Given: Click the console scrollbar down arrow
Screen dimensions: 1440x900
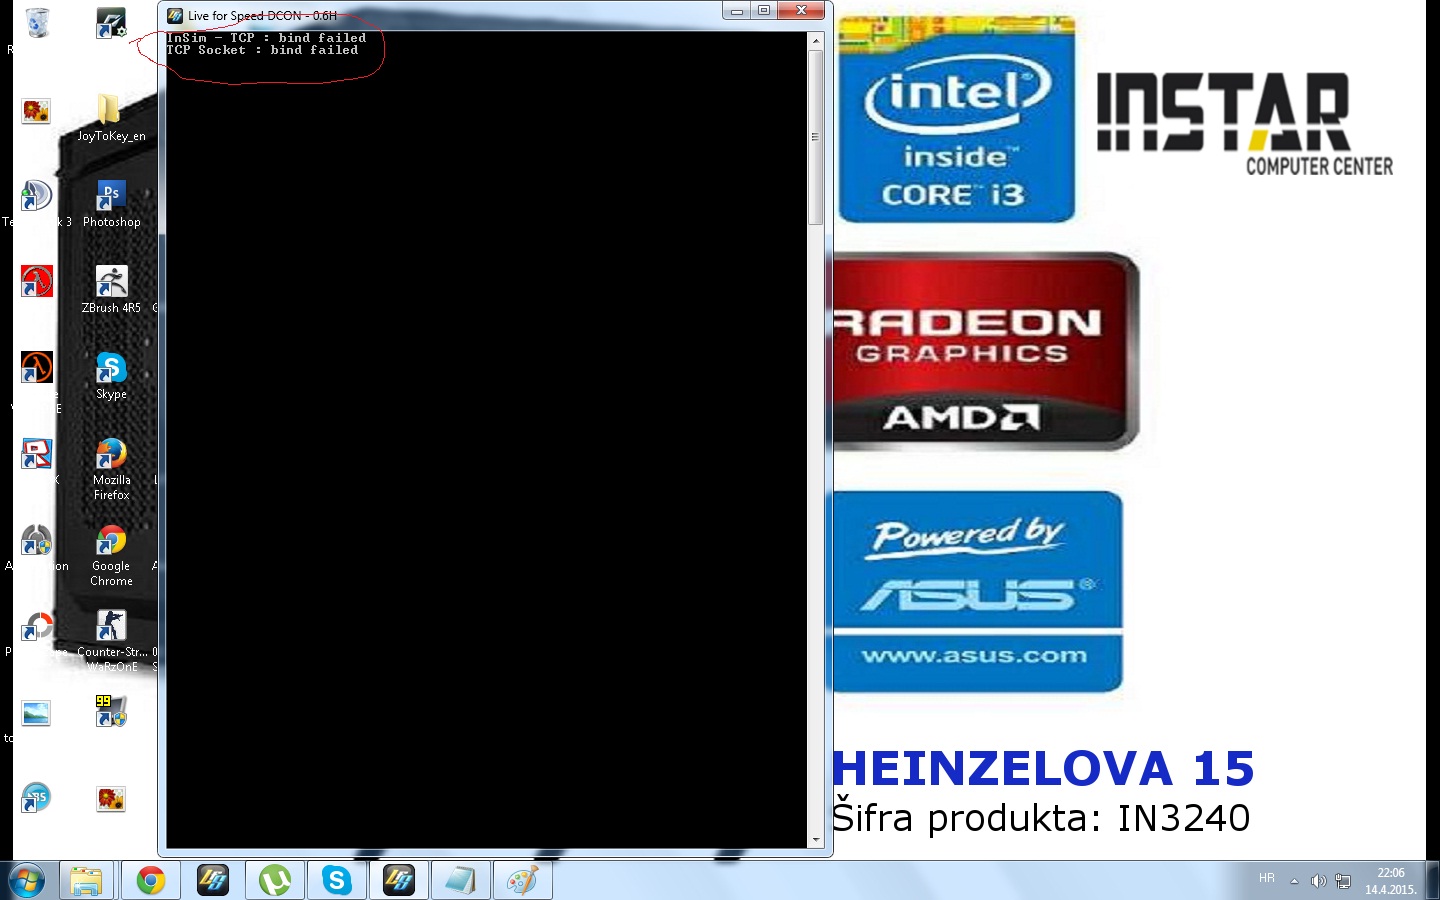Looking at the screenshot, I should (816, 840).
